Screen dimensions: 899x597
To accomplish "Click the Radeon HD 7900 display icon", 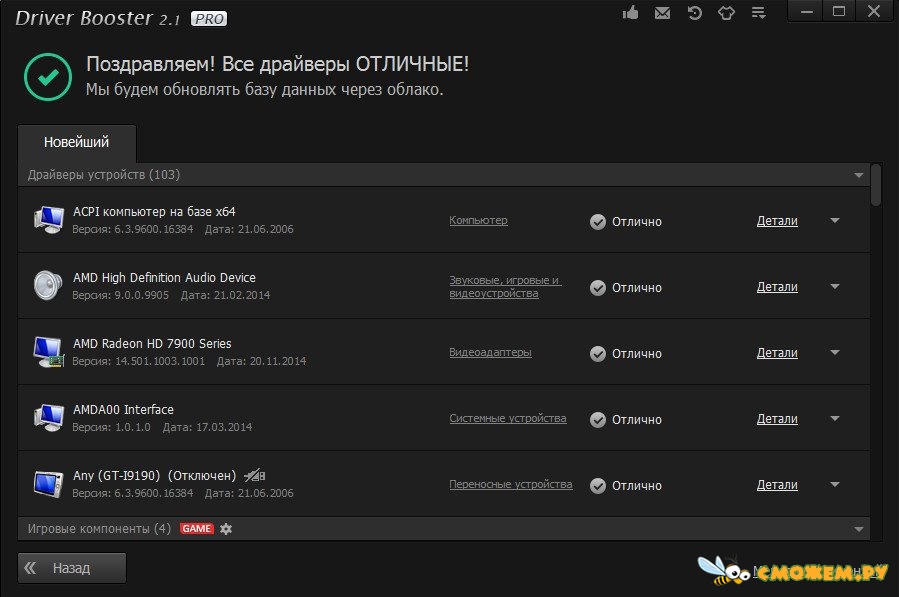I will click(49, 352).
